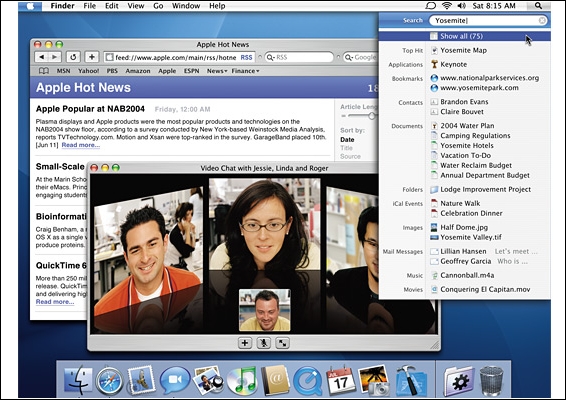
Task: Open Safari bookmarks book icon
Action: tap(44, 71)
